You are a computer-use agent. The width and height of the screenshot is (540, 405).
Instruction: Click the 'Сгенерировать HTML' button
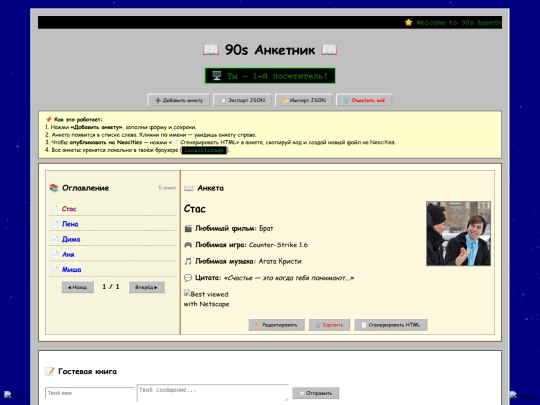coord(391,325)
